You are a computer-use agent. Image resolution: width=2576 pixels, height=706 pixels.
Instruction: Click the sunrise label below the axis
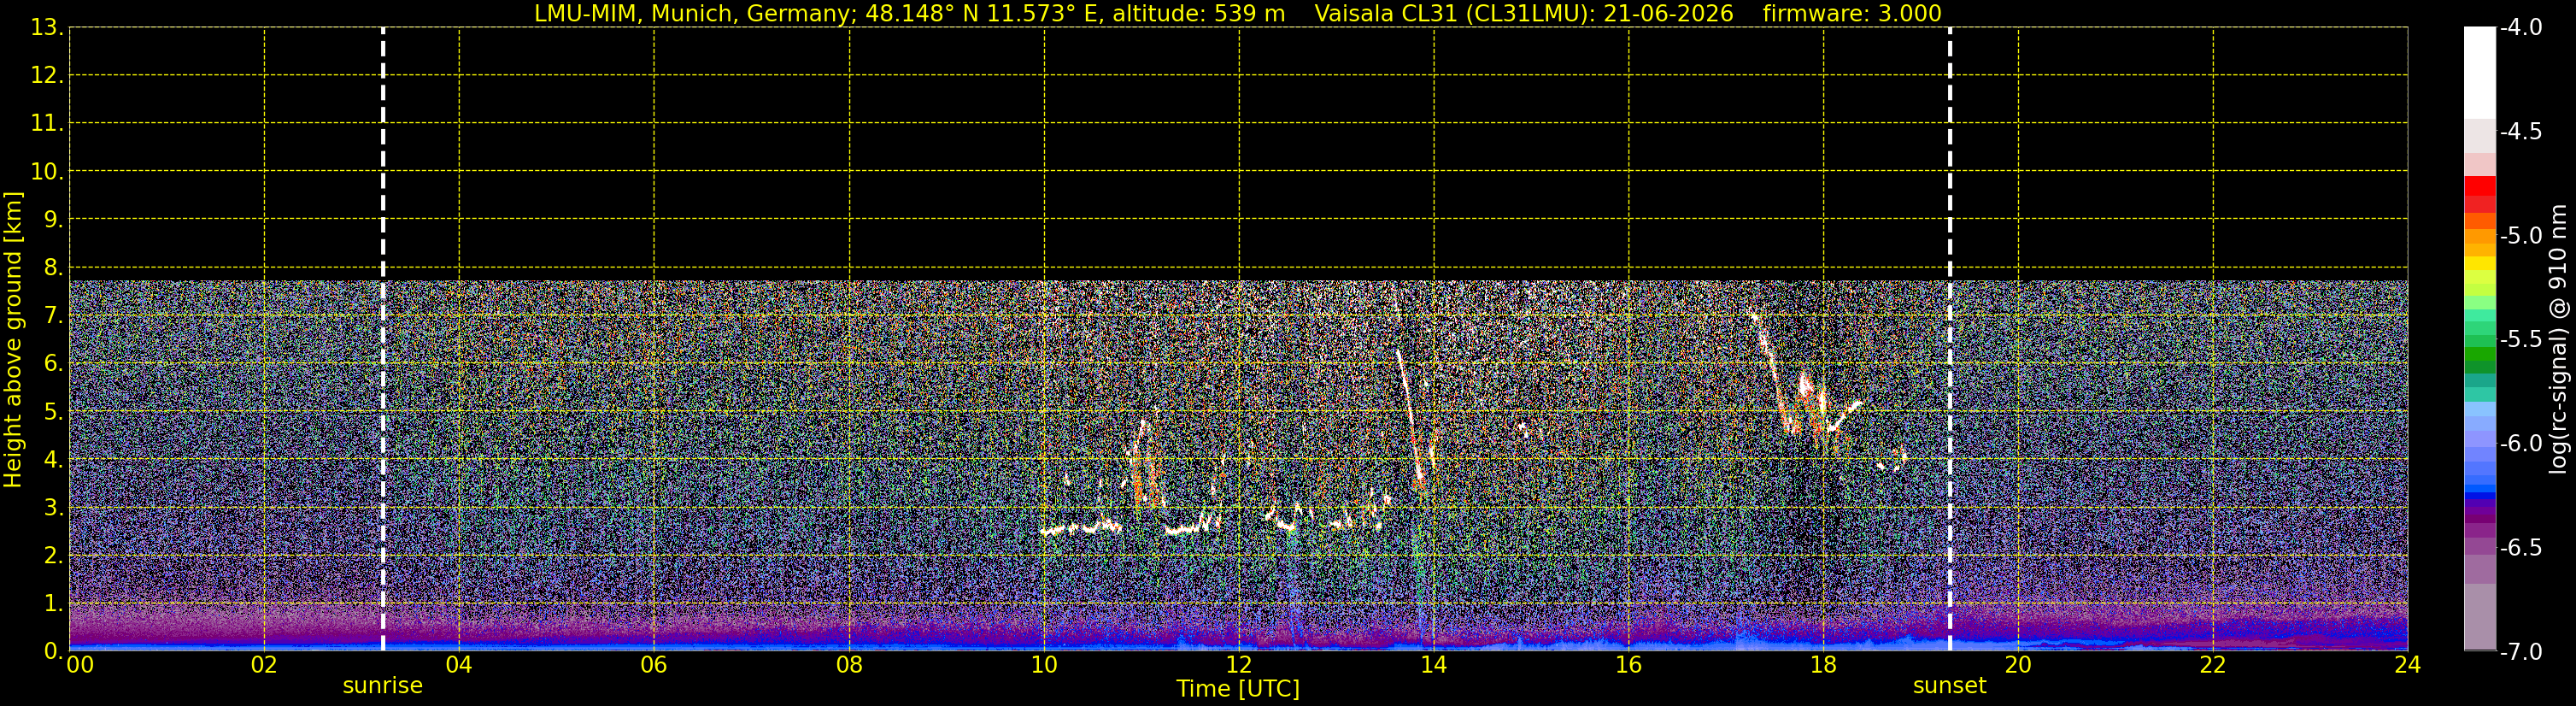(383, 686)
